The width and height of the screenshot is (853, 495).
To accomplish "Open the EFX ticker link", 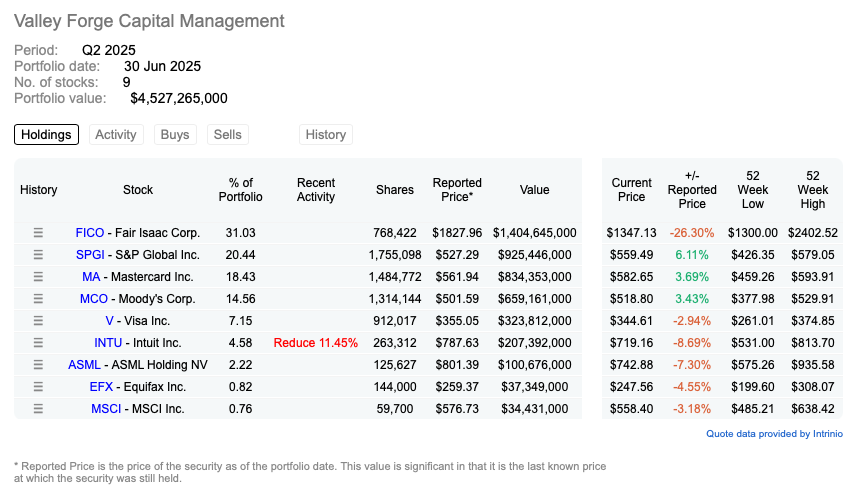I will coord(101,387).
